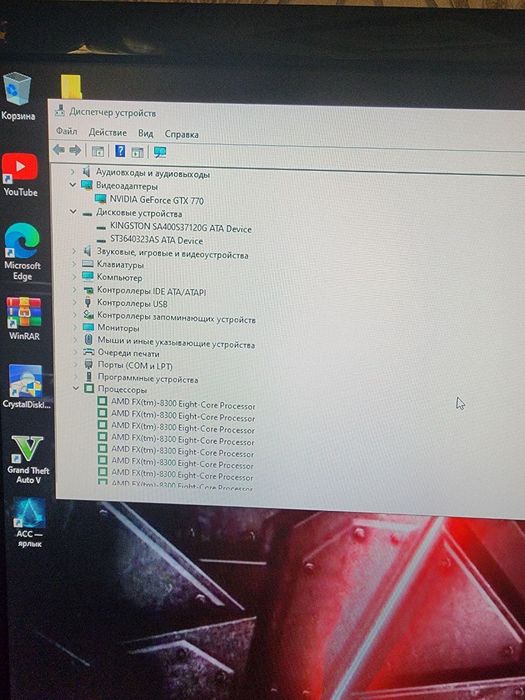Expand Аудиовходы и аудиовыходы category
The height and width of the screenshot is (700, 525).
(x=73, y=171)
